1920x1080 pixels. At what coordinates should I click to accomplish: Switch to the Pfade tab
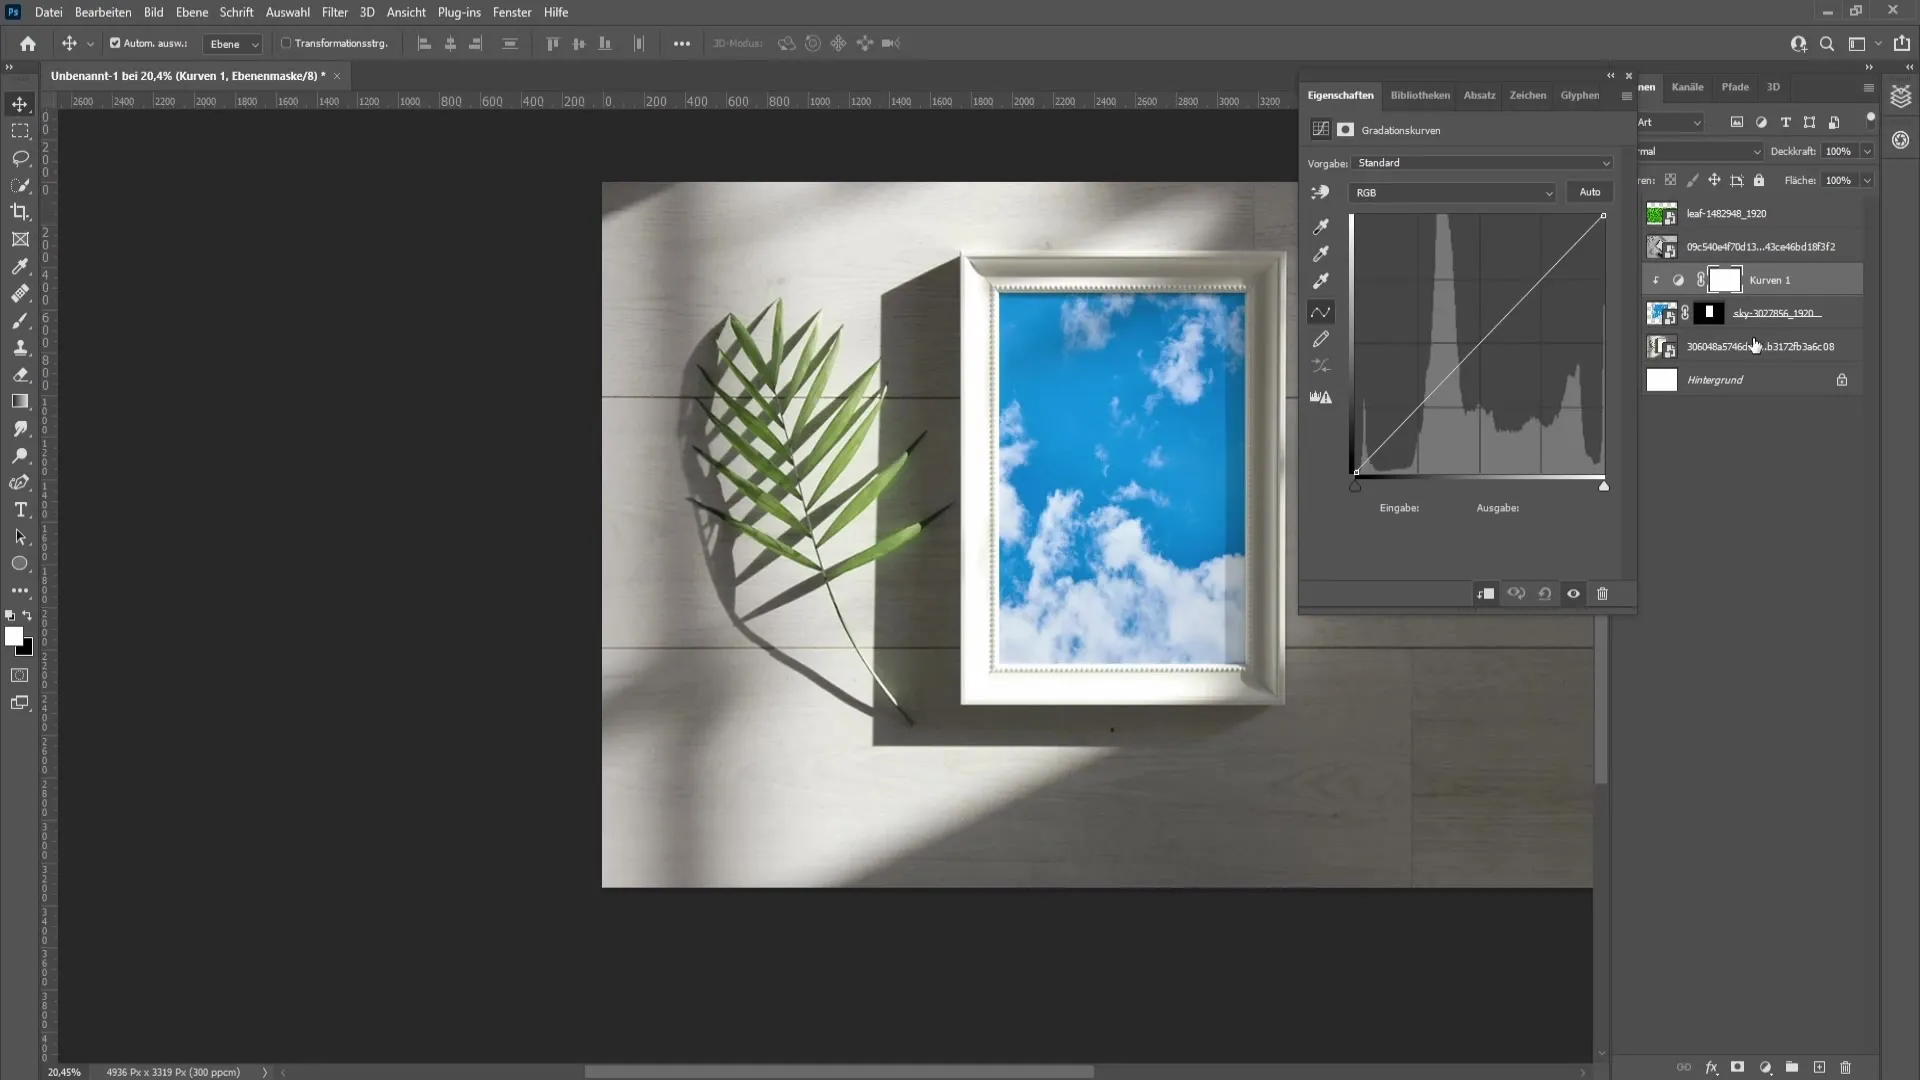tap(1735, 87)
